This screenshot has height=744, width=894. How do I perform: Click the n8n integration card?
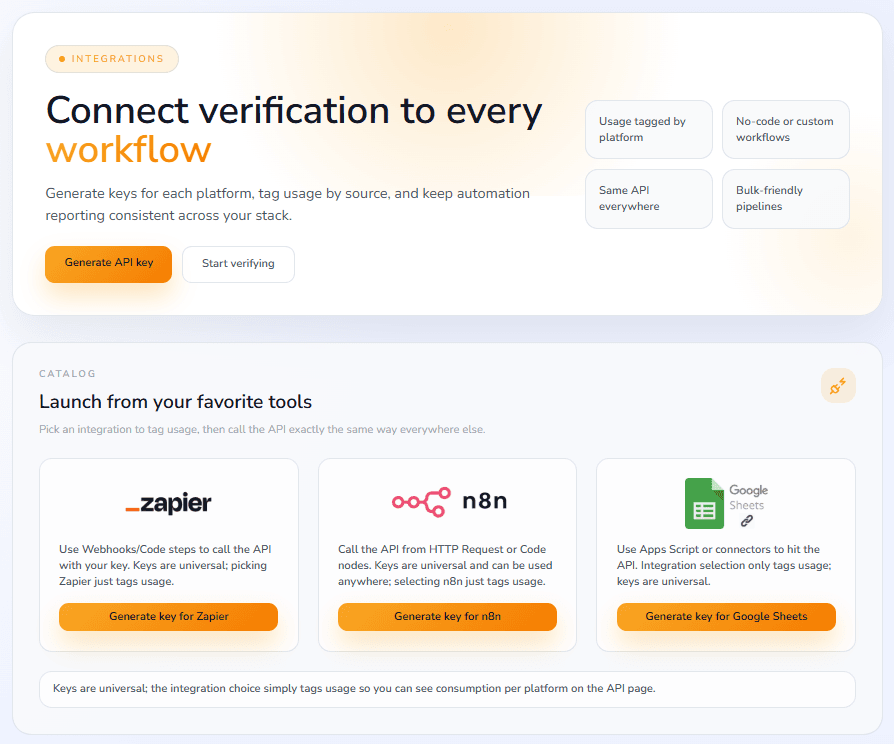pos(447,552)
